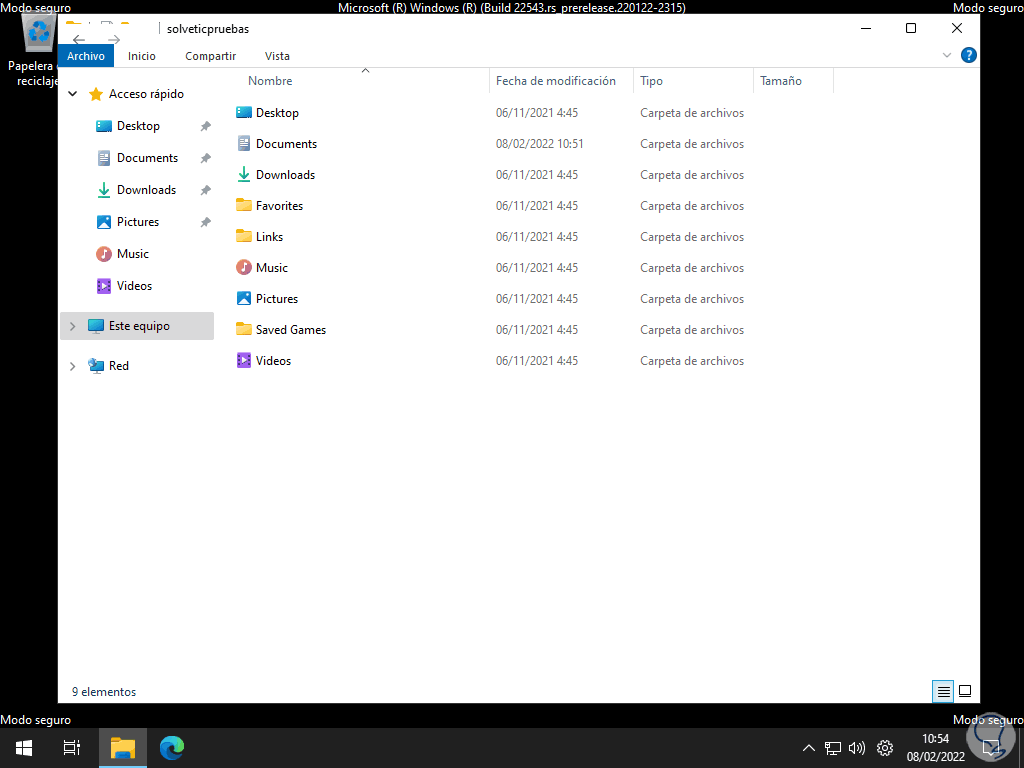The height and width of the screenshot is (768, 1024).
Task: Expand the ribbon with the chevron
Action: 946,56
